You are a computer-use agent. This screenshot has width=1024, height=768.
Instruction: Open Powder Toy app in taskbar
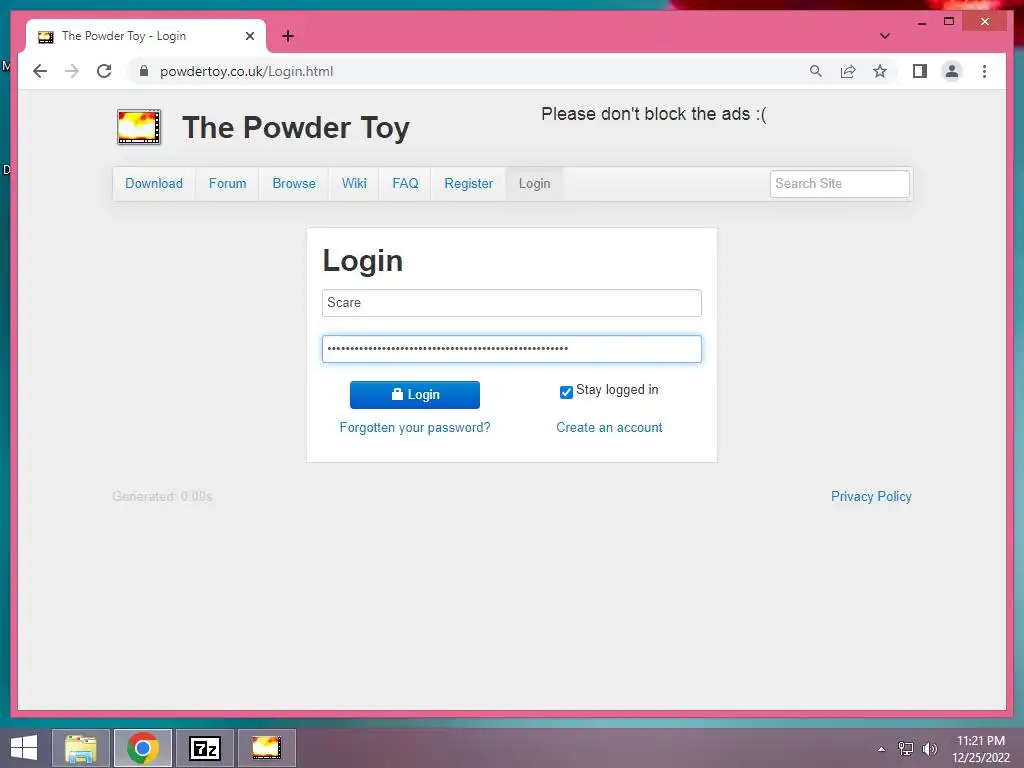266,748
